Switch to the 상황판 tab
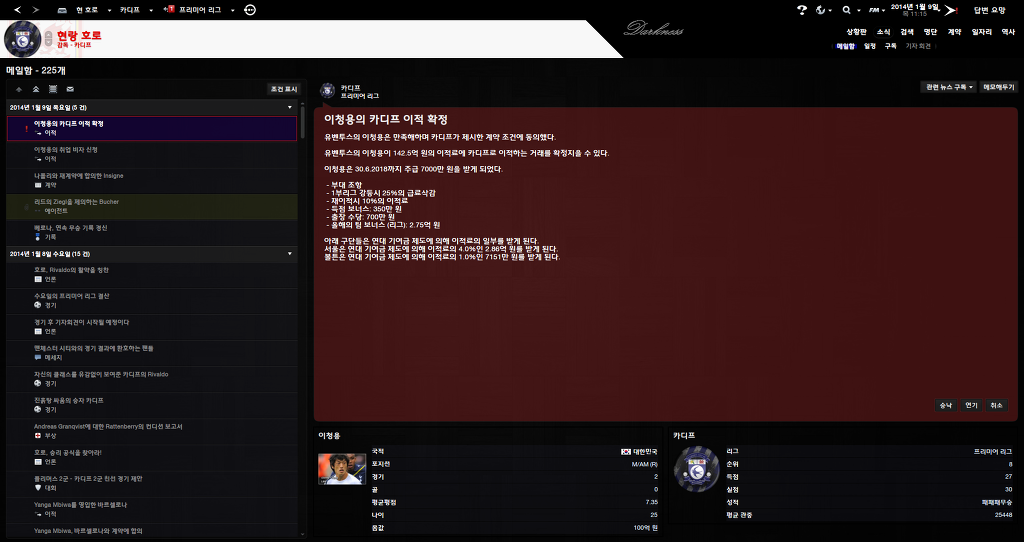 [856, 31]
